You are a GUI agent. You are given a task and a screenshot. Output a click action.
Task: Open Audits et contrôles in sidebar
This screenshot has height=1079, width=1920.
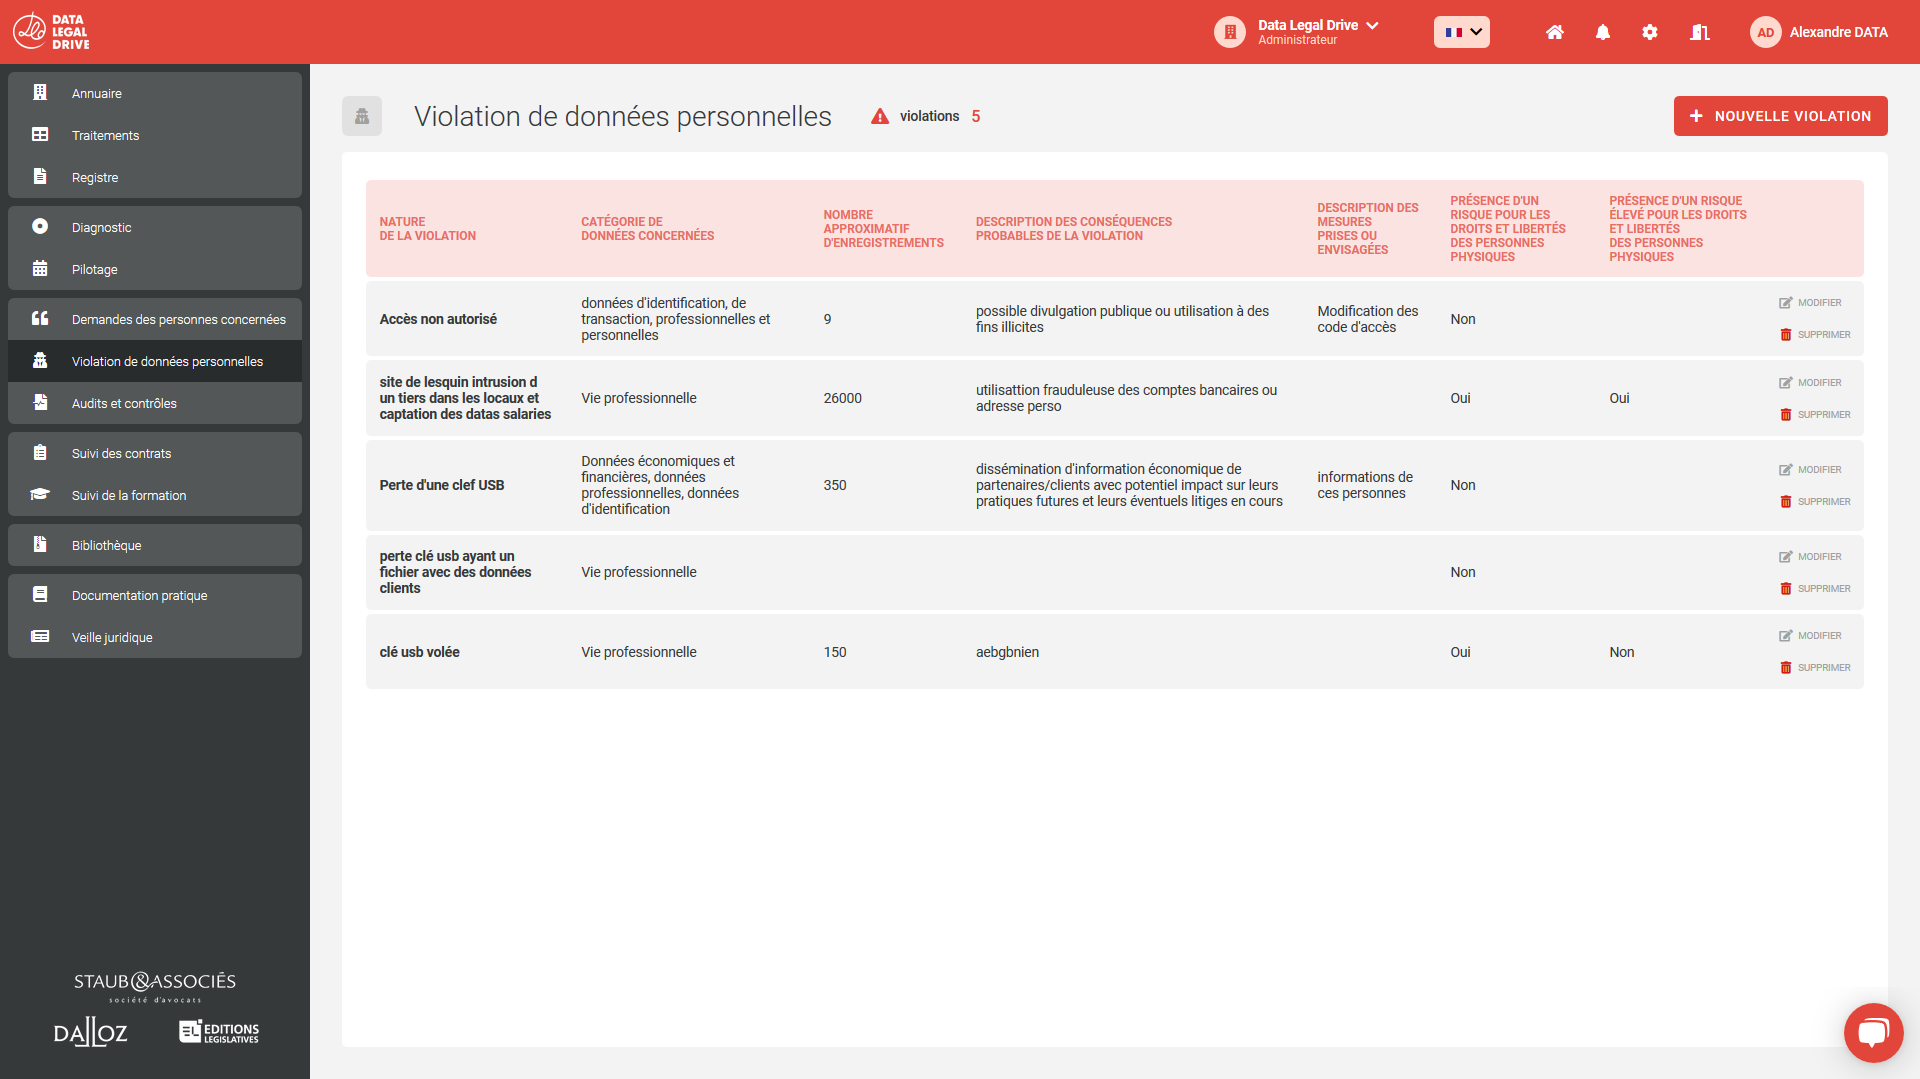point(155,403)
